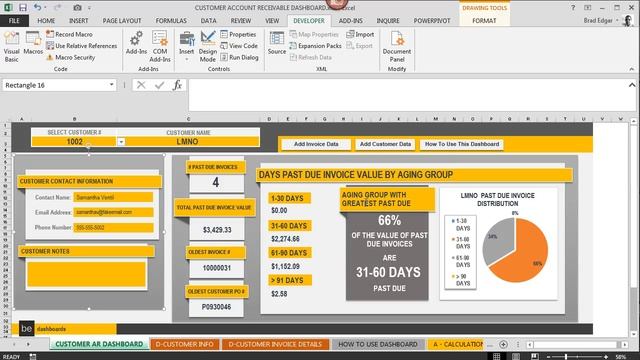Image resolution: width=640 pixels, height=360 pixels.
Task: Open COM Add-Ins dialog
Action: pyautogui.click(x=160, y=47)
